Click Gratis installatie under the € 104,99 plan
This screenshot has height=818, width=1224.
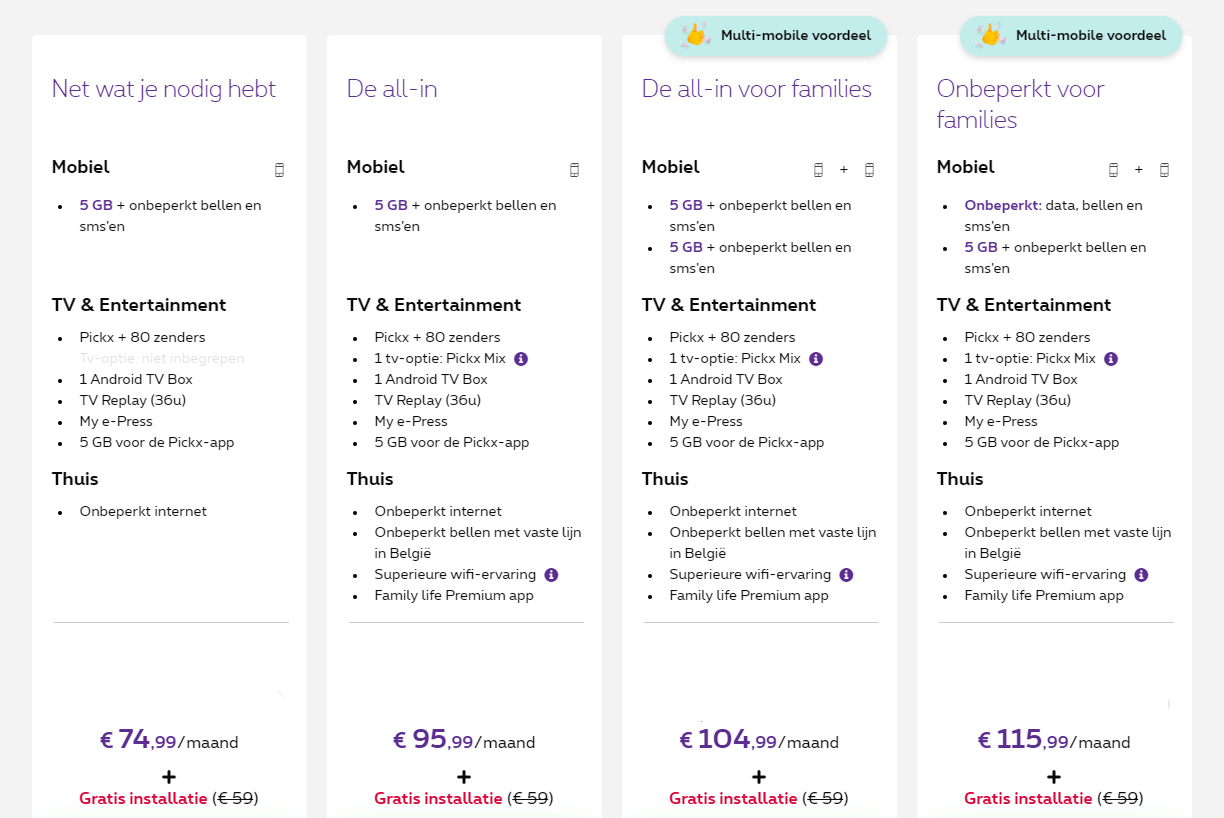pyautogui.click(x=735, y=799)
